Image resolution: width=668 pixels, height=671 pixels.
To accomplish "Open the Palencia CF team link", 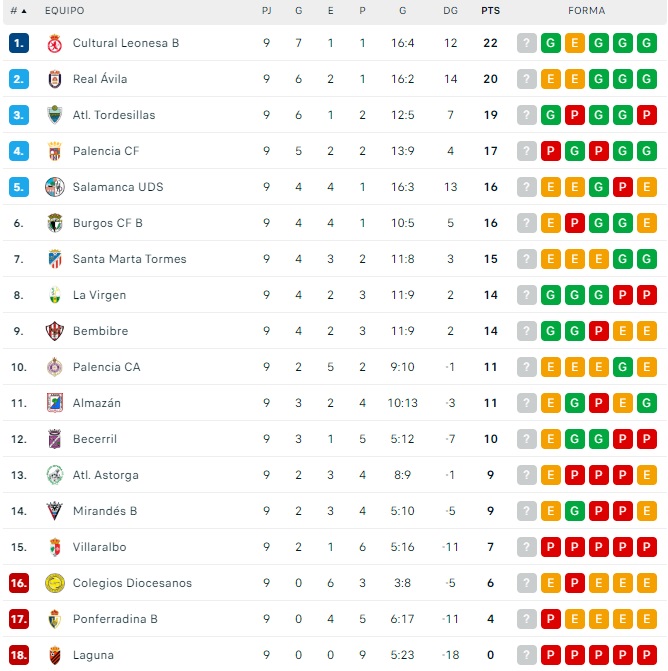I will tap(106, 151).
